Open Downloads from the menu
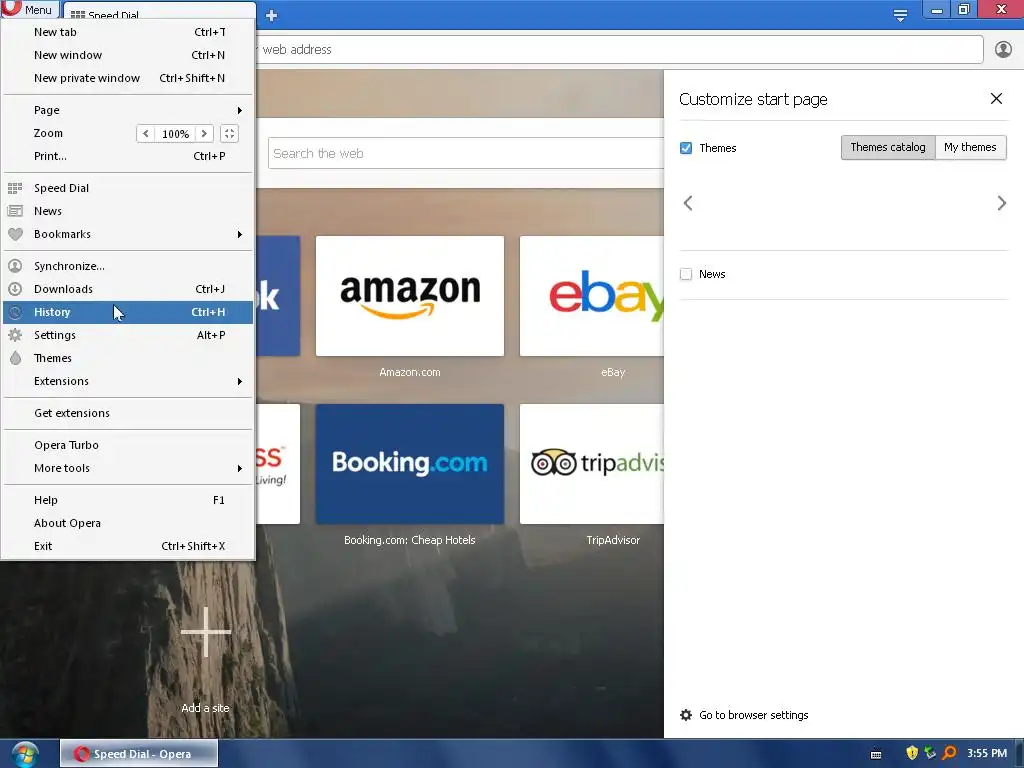Viewport: 1024px width, 768px height. pyautogui.click(x=128, y=289)
